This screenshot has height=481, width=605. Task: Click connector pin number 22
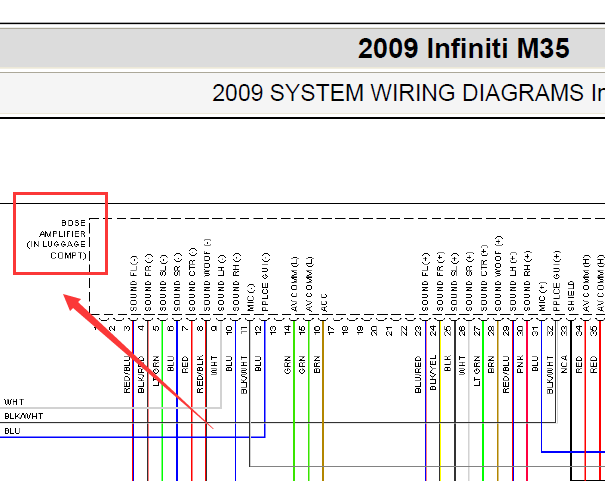(404, 331)
